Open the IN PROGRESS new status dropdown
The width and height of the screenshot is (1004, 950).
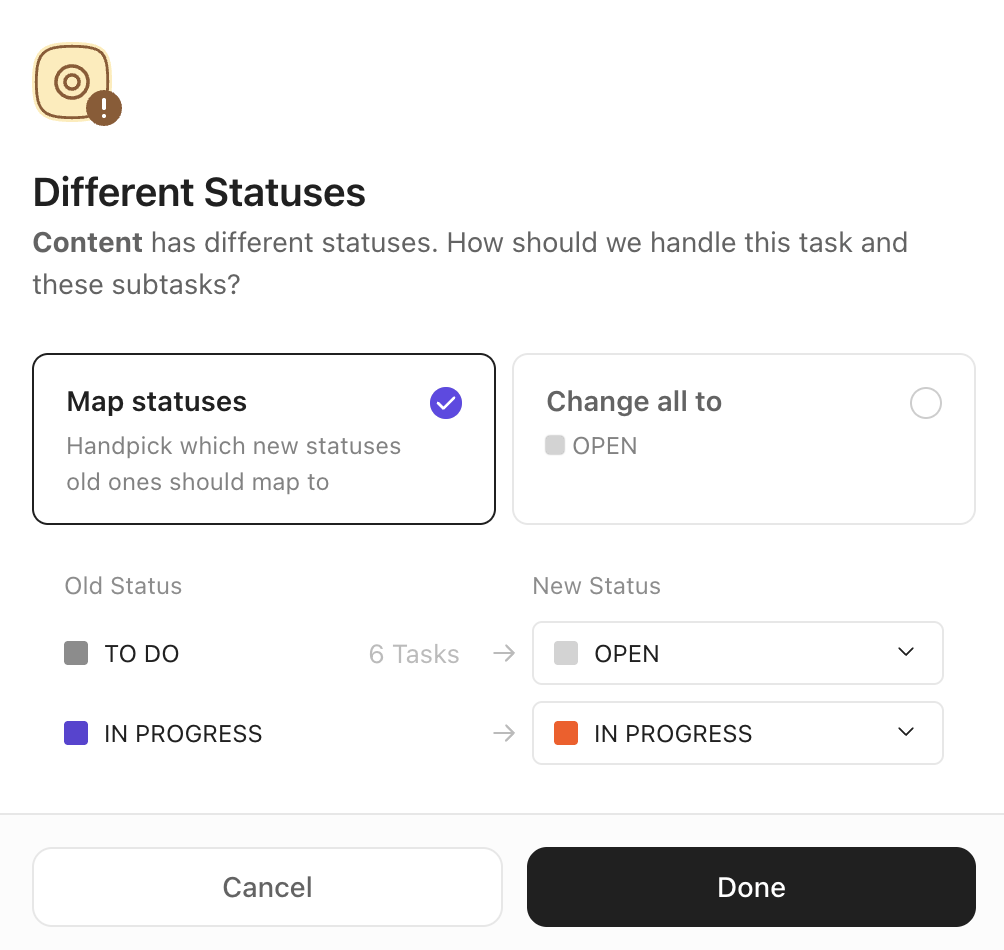pyautogui.click(x=737, y=733)
